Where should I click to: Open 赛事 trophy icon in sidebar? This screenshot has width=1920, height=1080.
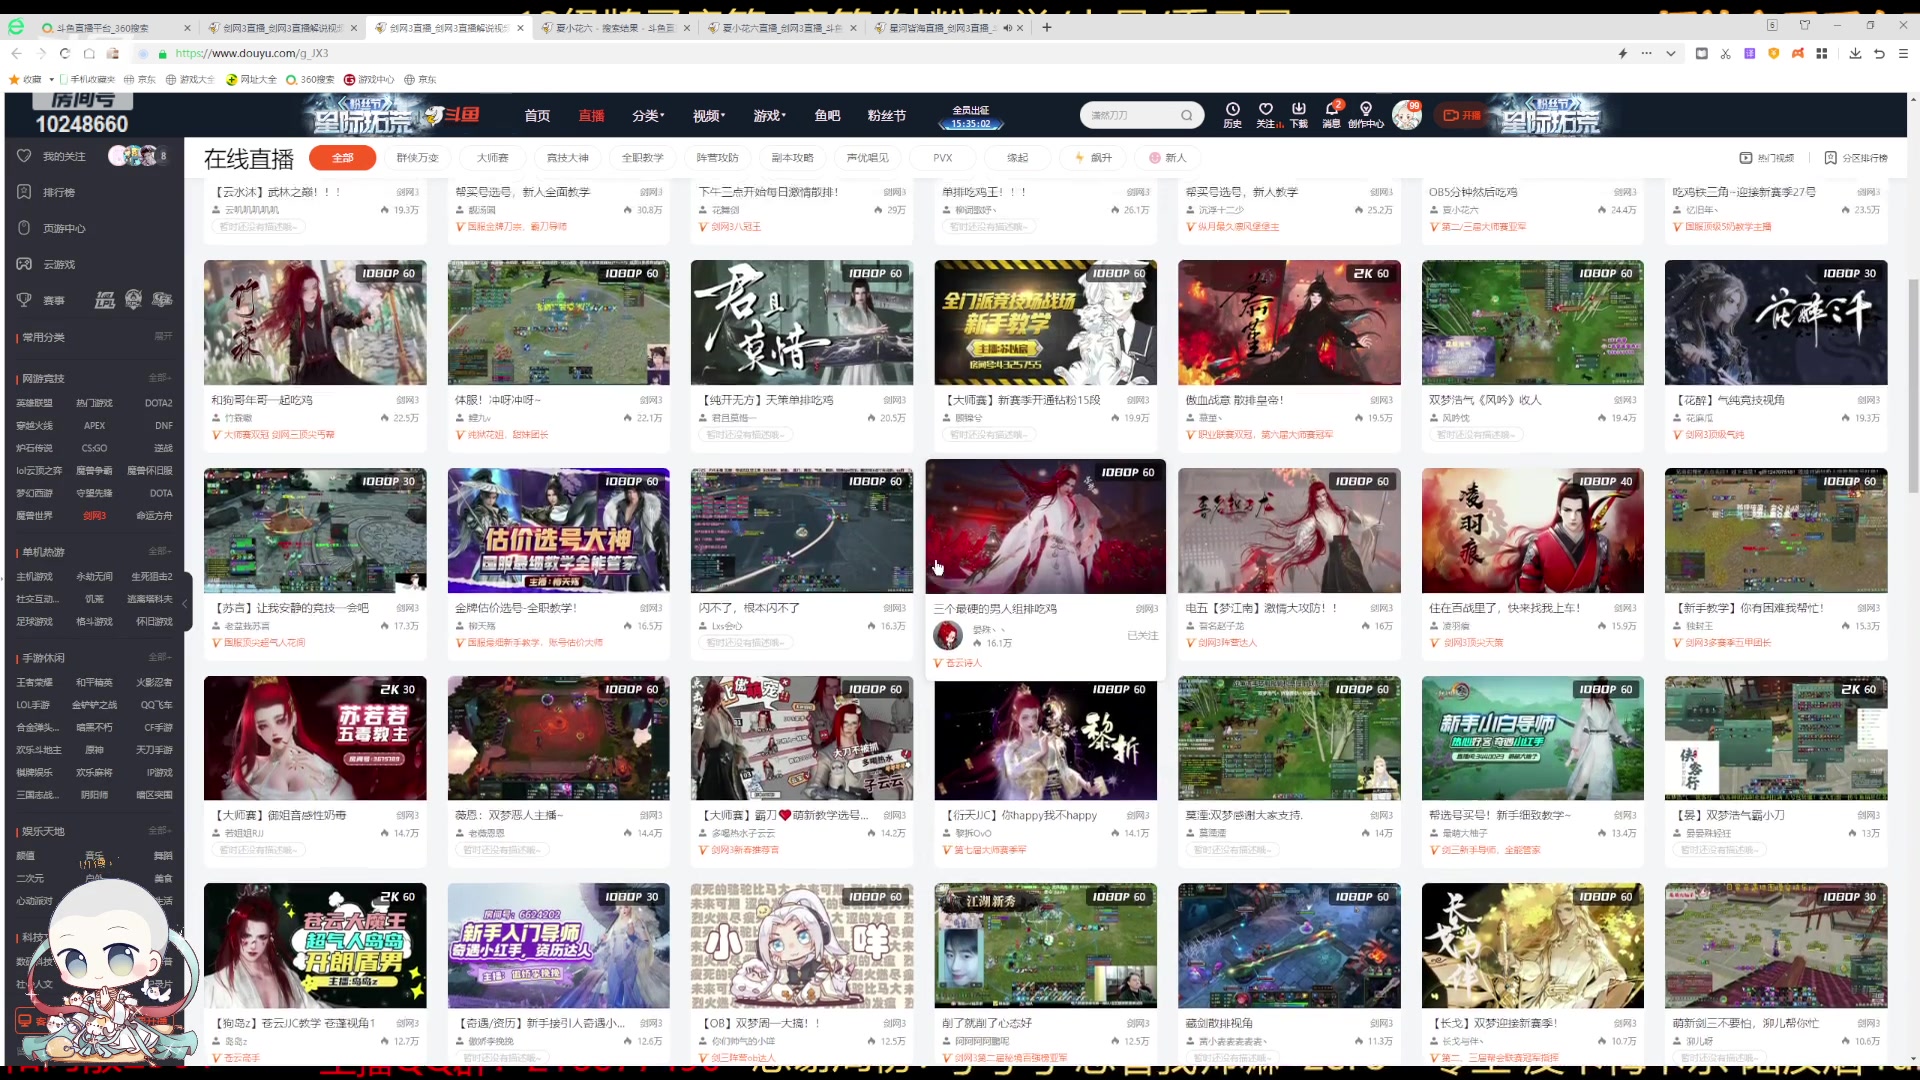pos(24,300)
